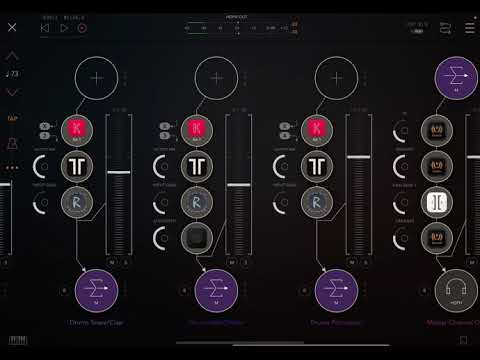Open T effect in the black-pad channel

click(197, 166)
